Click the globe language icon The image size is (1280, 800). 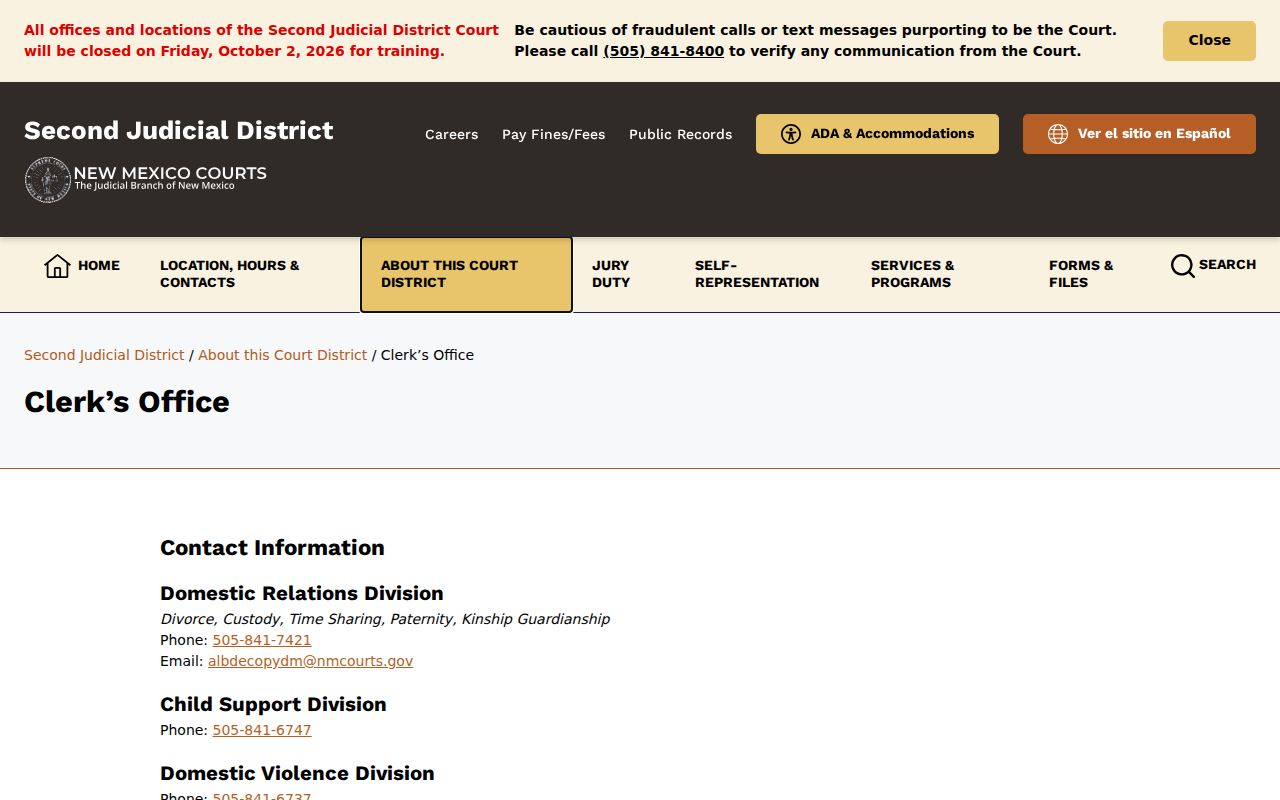tap(1058, 134)
